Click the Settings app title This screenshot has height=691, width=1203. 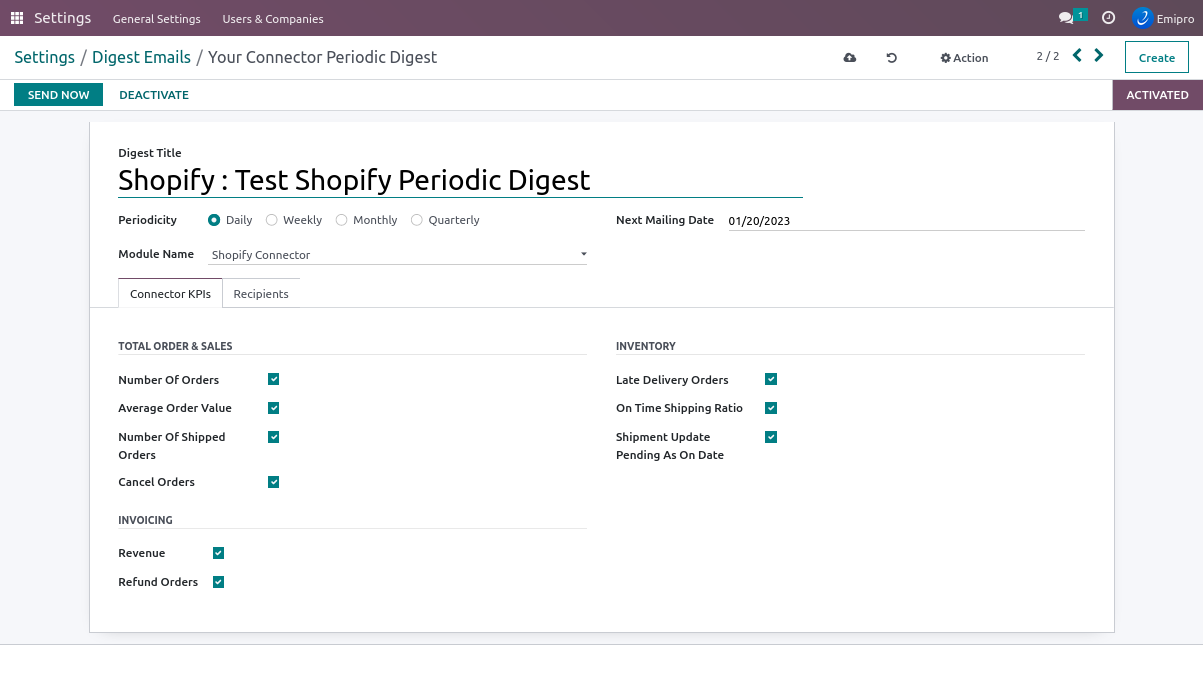(x=62, y=18)
